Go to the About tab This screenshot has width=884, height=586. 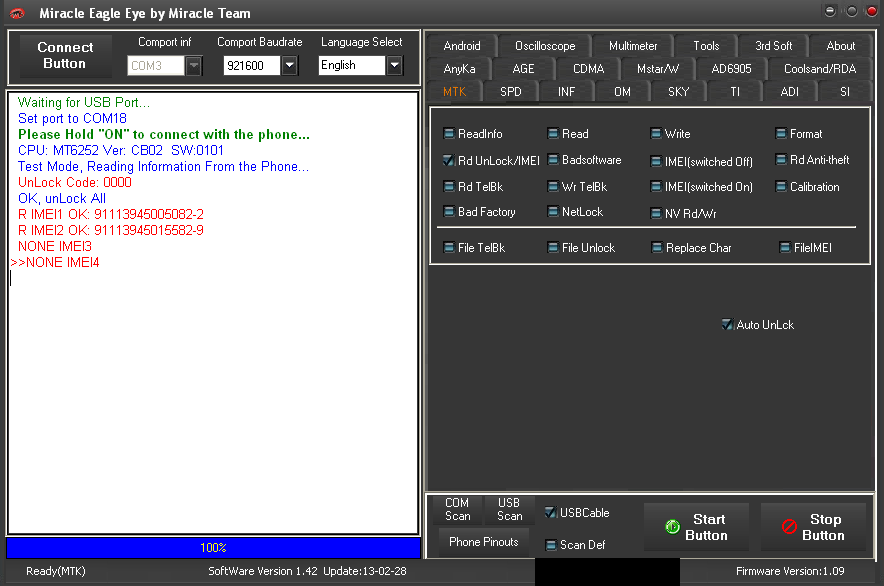841,46
